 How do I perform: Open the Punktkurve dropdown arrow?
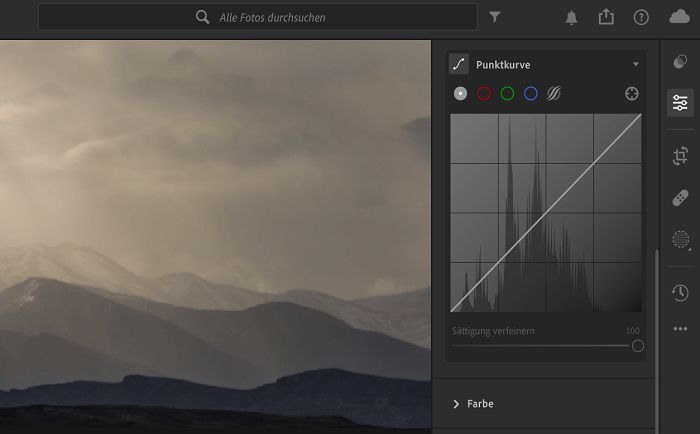click(636, 64)
